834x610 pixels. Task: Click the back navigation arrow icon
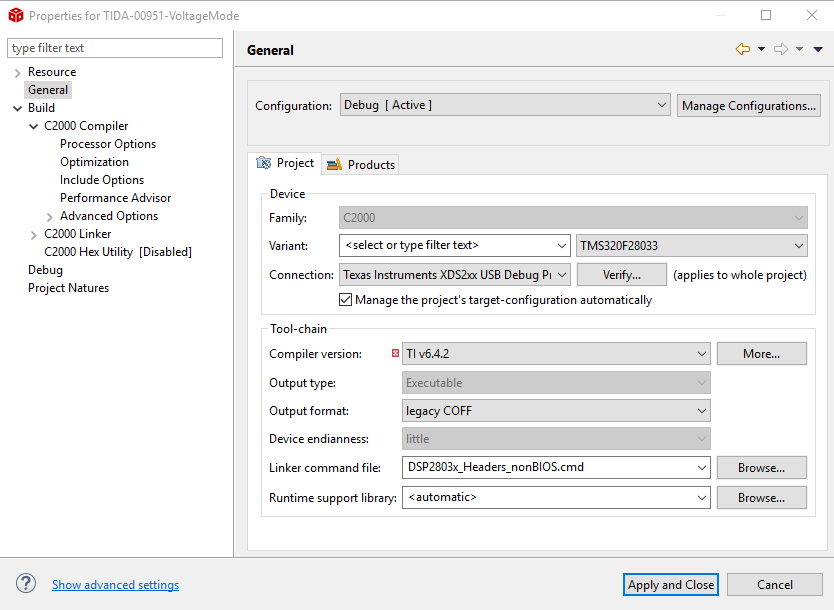pyautogui.click(x=742, y=49)
